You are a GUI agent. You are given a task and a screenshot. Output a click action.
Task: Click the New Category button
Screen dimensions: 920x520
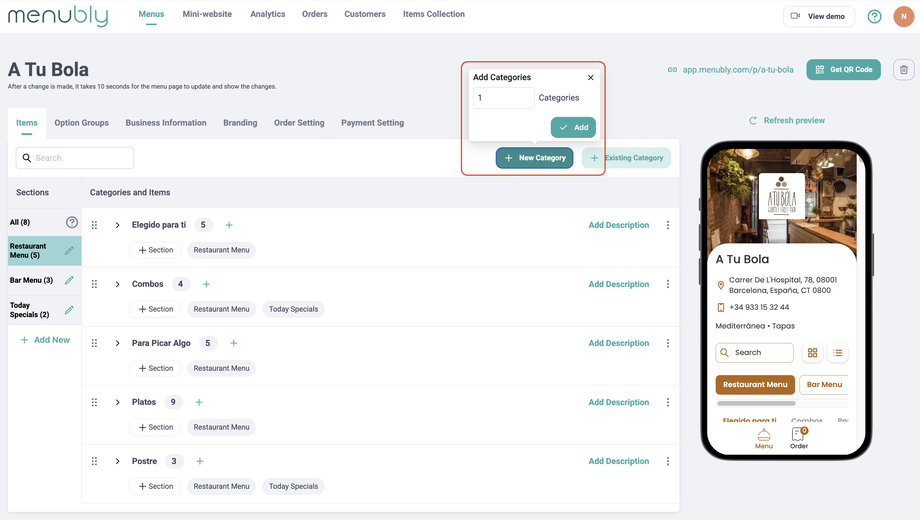pos(535,158)
